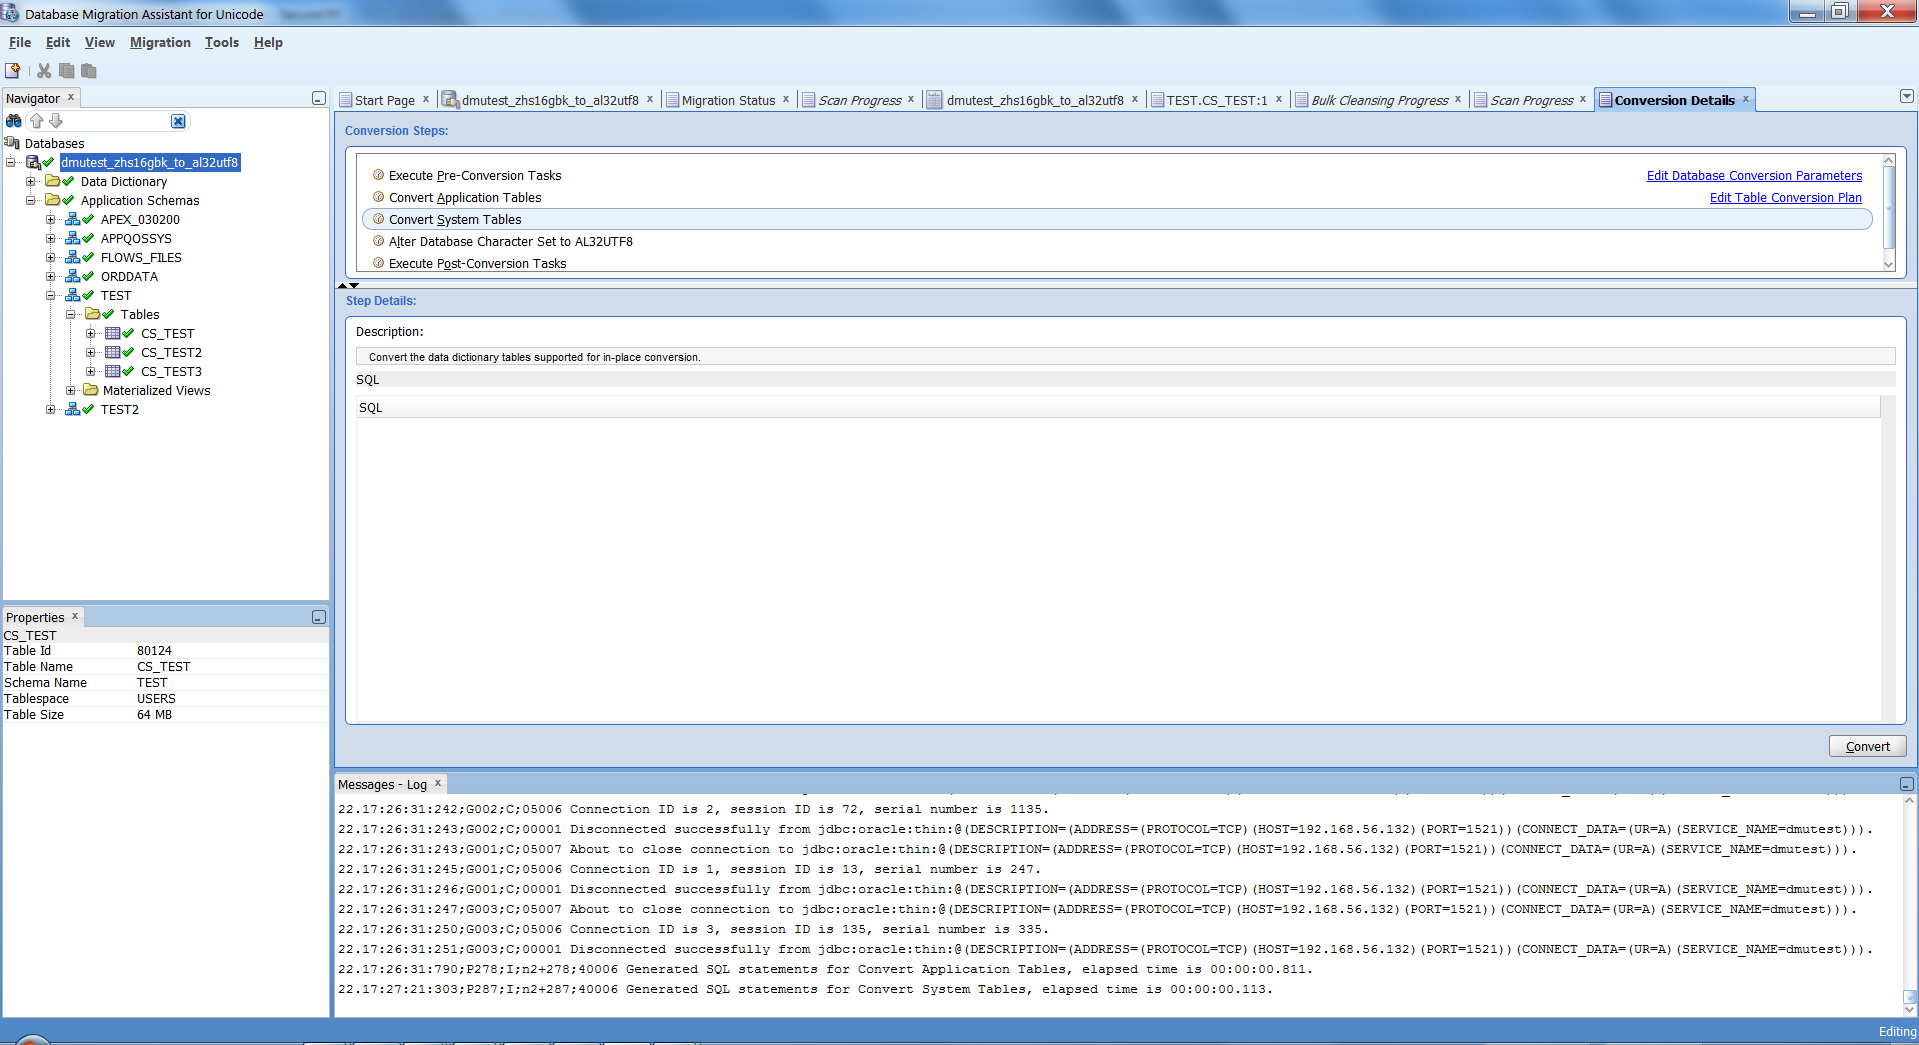This screenshot has width=1919, height=1045.
Task: Open the Edit menu
Action: [58, 42]
